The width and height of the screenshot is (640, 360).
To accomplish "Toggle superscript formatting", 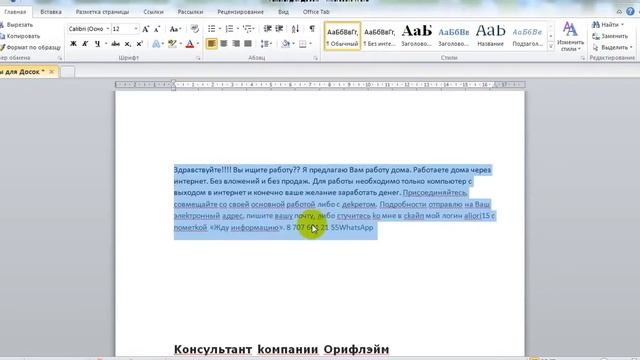I will click(x=140, y=44).
